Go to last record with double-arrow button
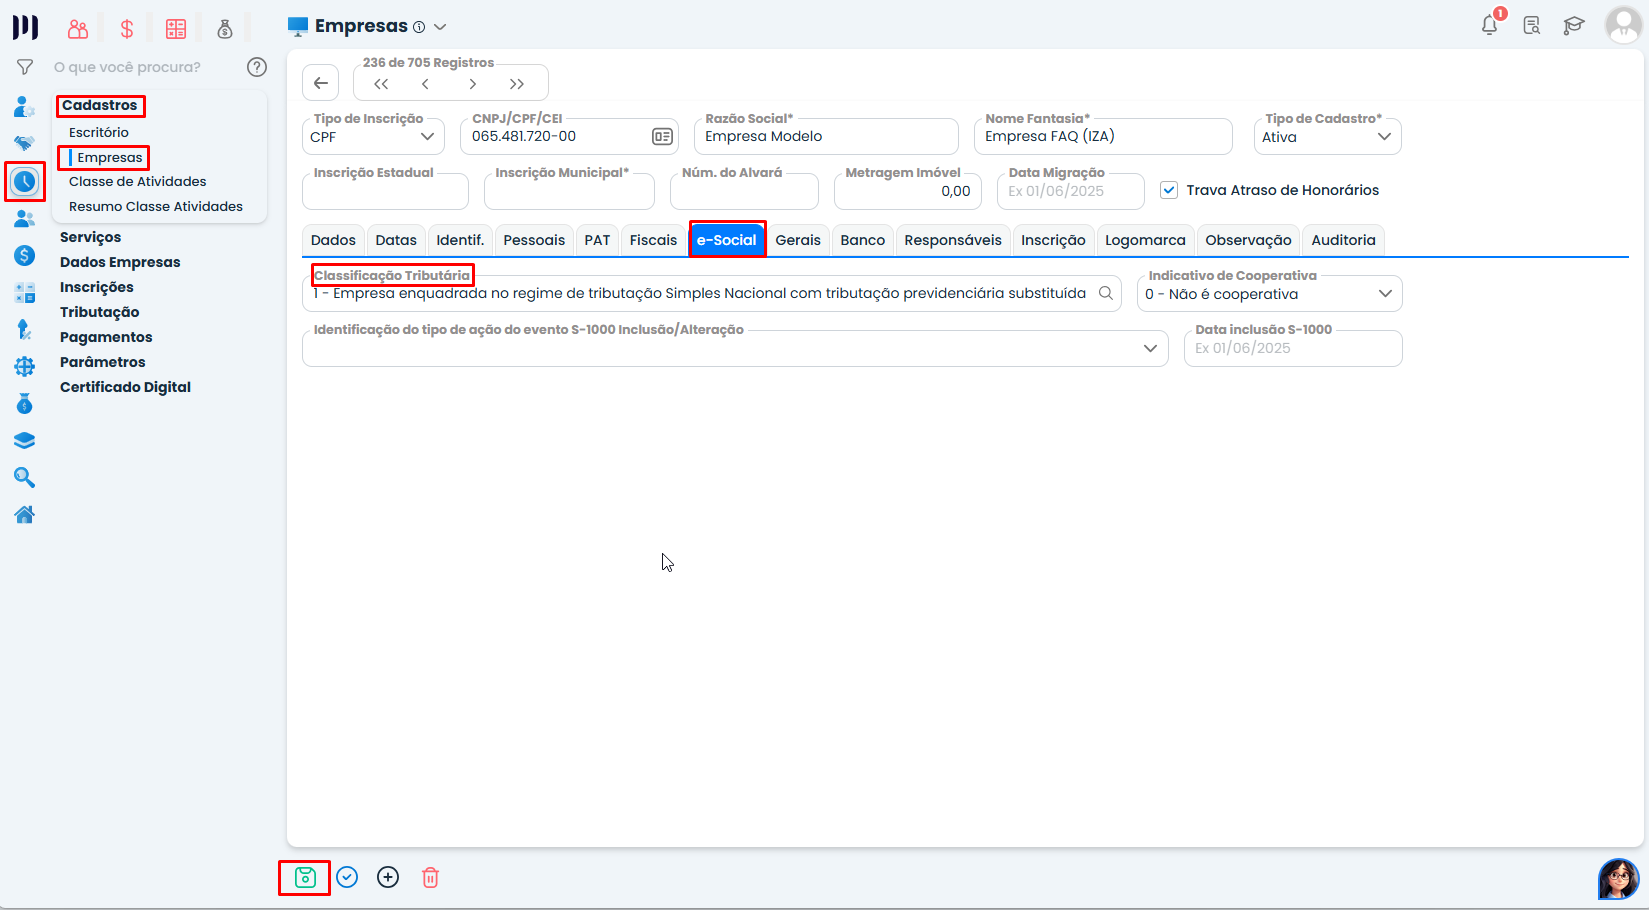Screen dimensions: 1649x910 pyautogui.click(x=517, y=84)
